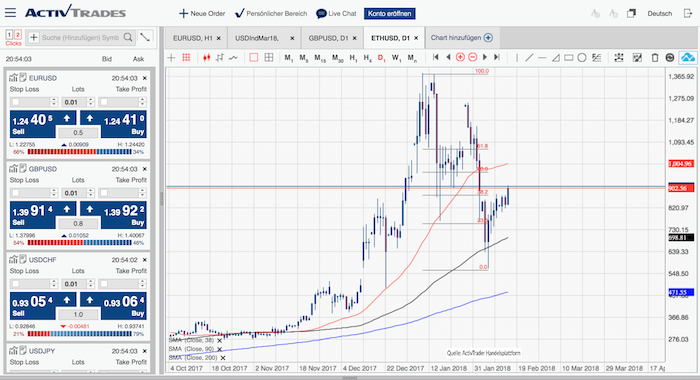Select the vertical line drawing tool

pyautogui.click(x=517, y=58)
